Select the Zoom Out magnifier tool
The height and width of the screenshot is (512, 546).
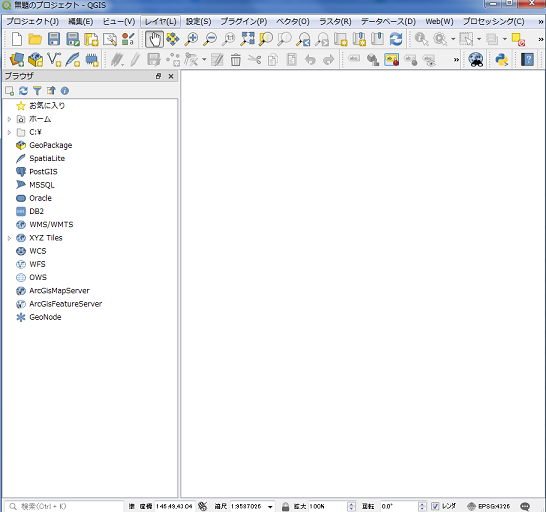[210, 39]
